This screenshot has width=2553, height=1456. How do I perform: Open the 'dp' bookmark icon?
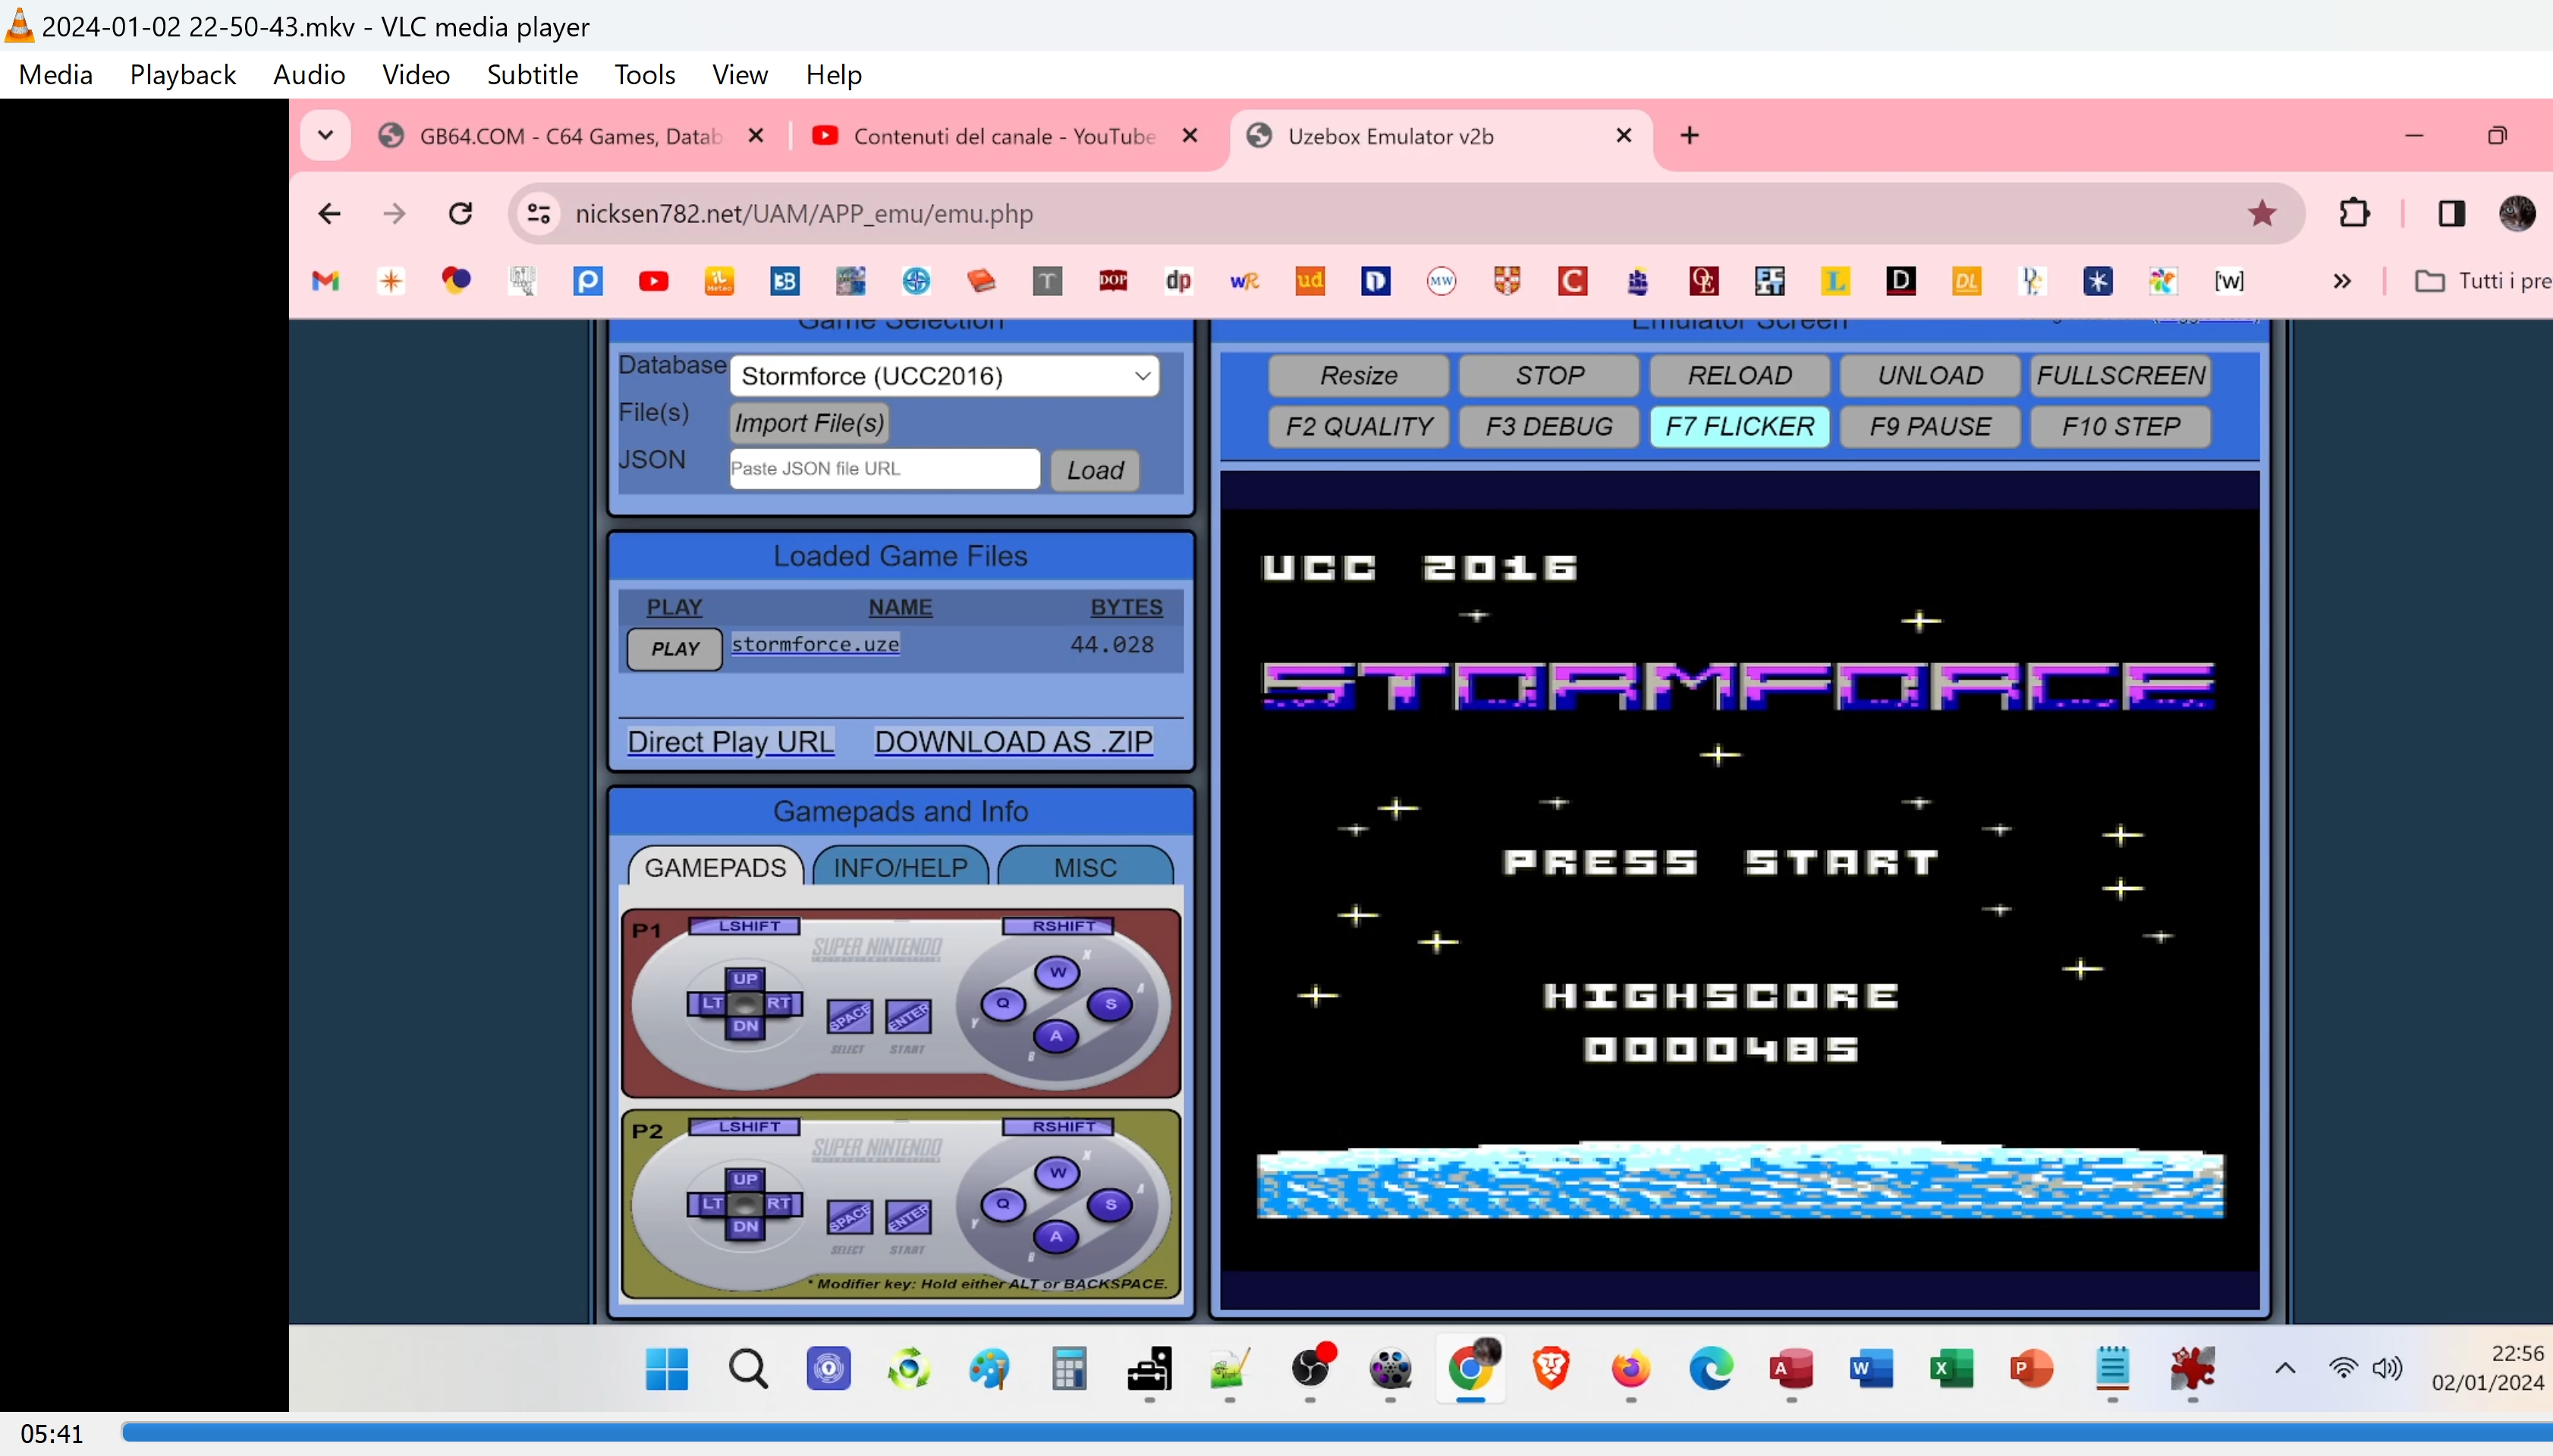tap(1178, 281)
